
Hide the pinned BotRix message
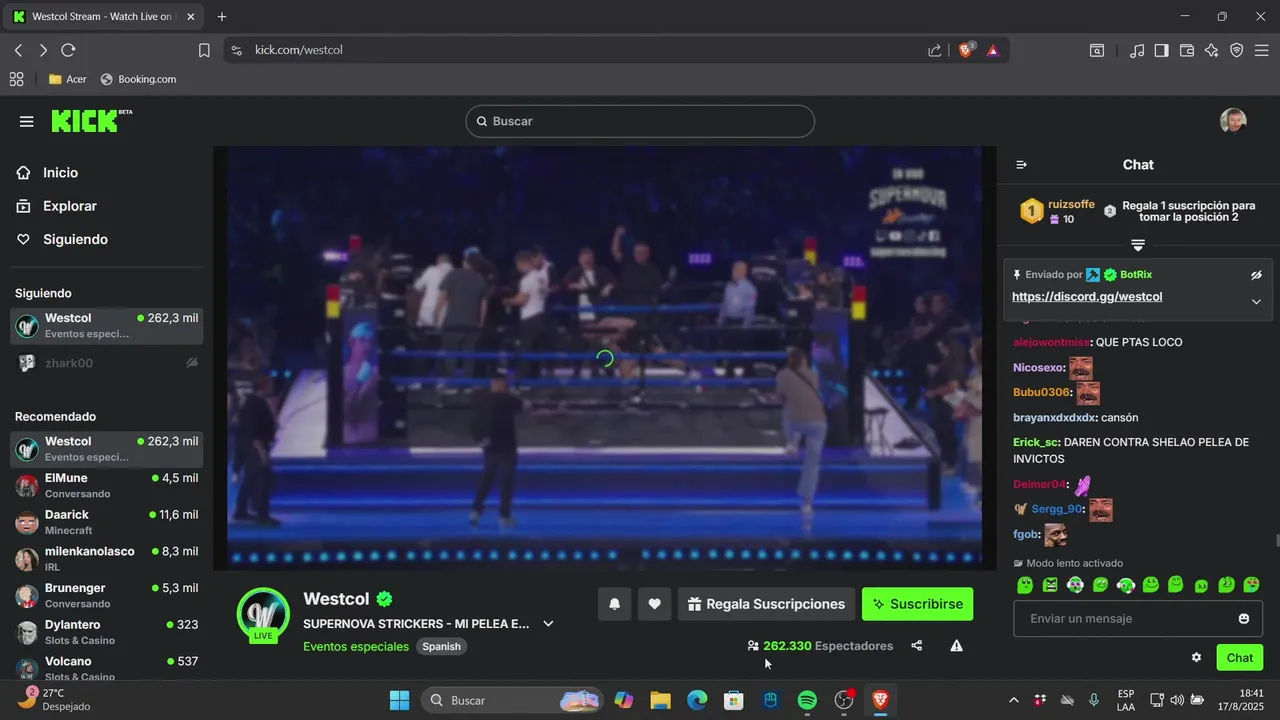(1257, 275)
